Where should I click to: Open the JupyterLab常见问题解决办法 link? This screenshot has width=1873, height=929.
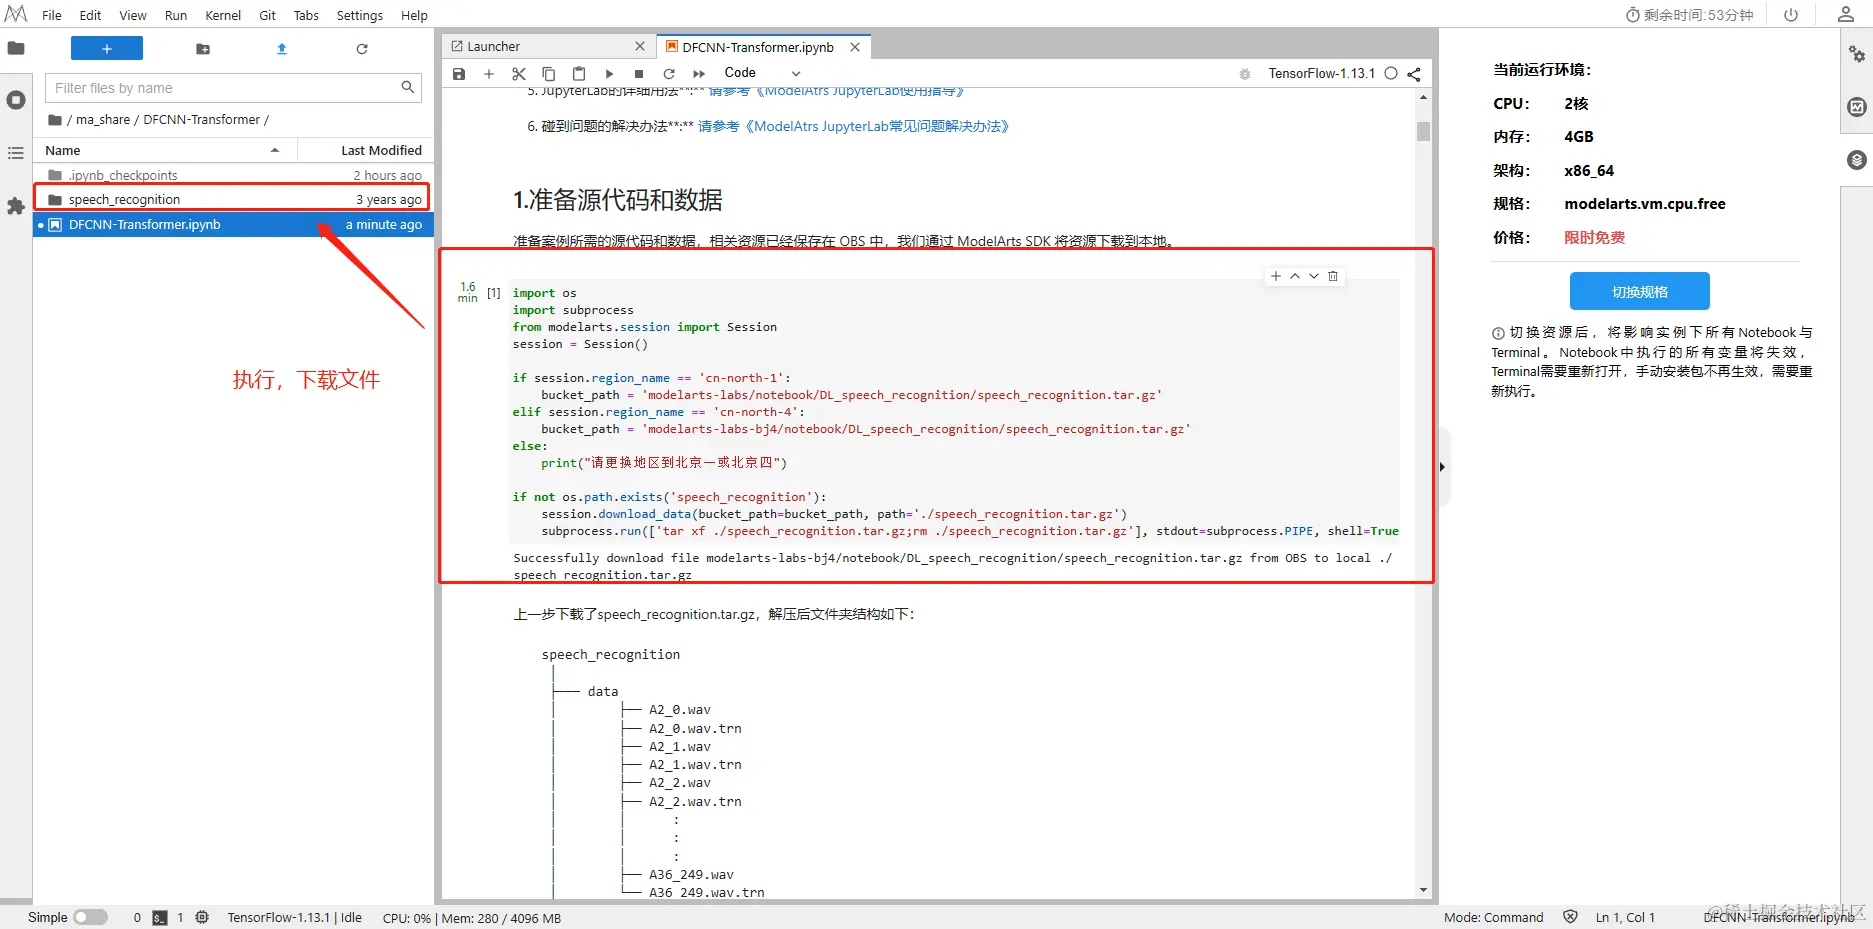[x=854, y=126]
